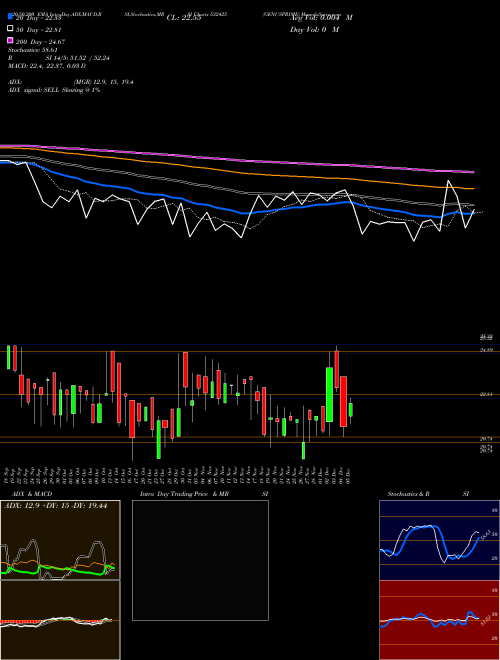Click the 'Stochastics & R' panel title
Screen dimensions: 500x660
pos(408,494)
